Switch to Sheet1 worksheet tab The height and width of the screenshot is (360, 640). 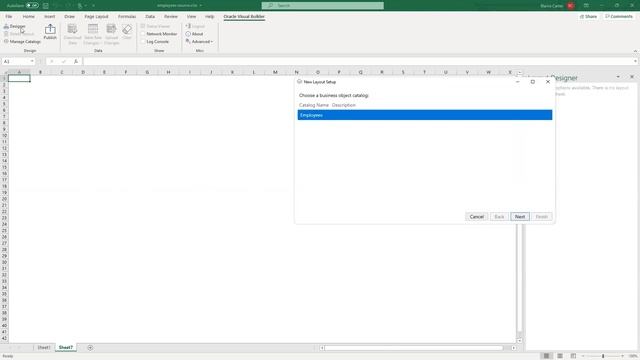[44, 348]
